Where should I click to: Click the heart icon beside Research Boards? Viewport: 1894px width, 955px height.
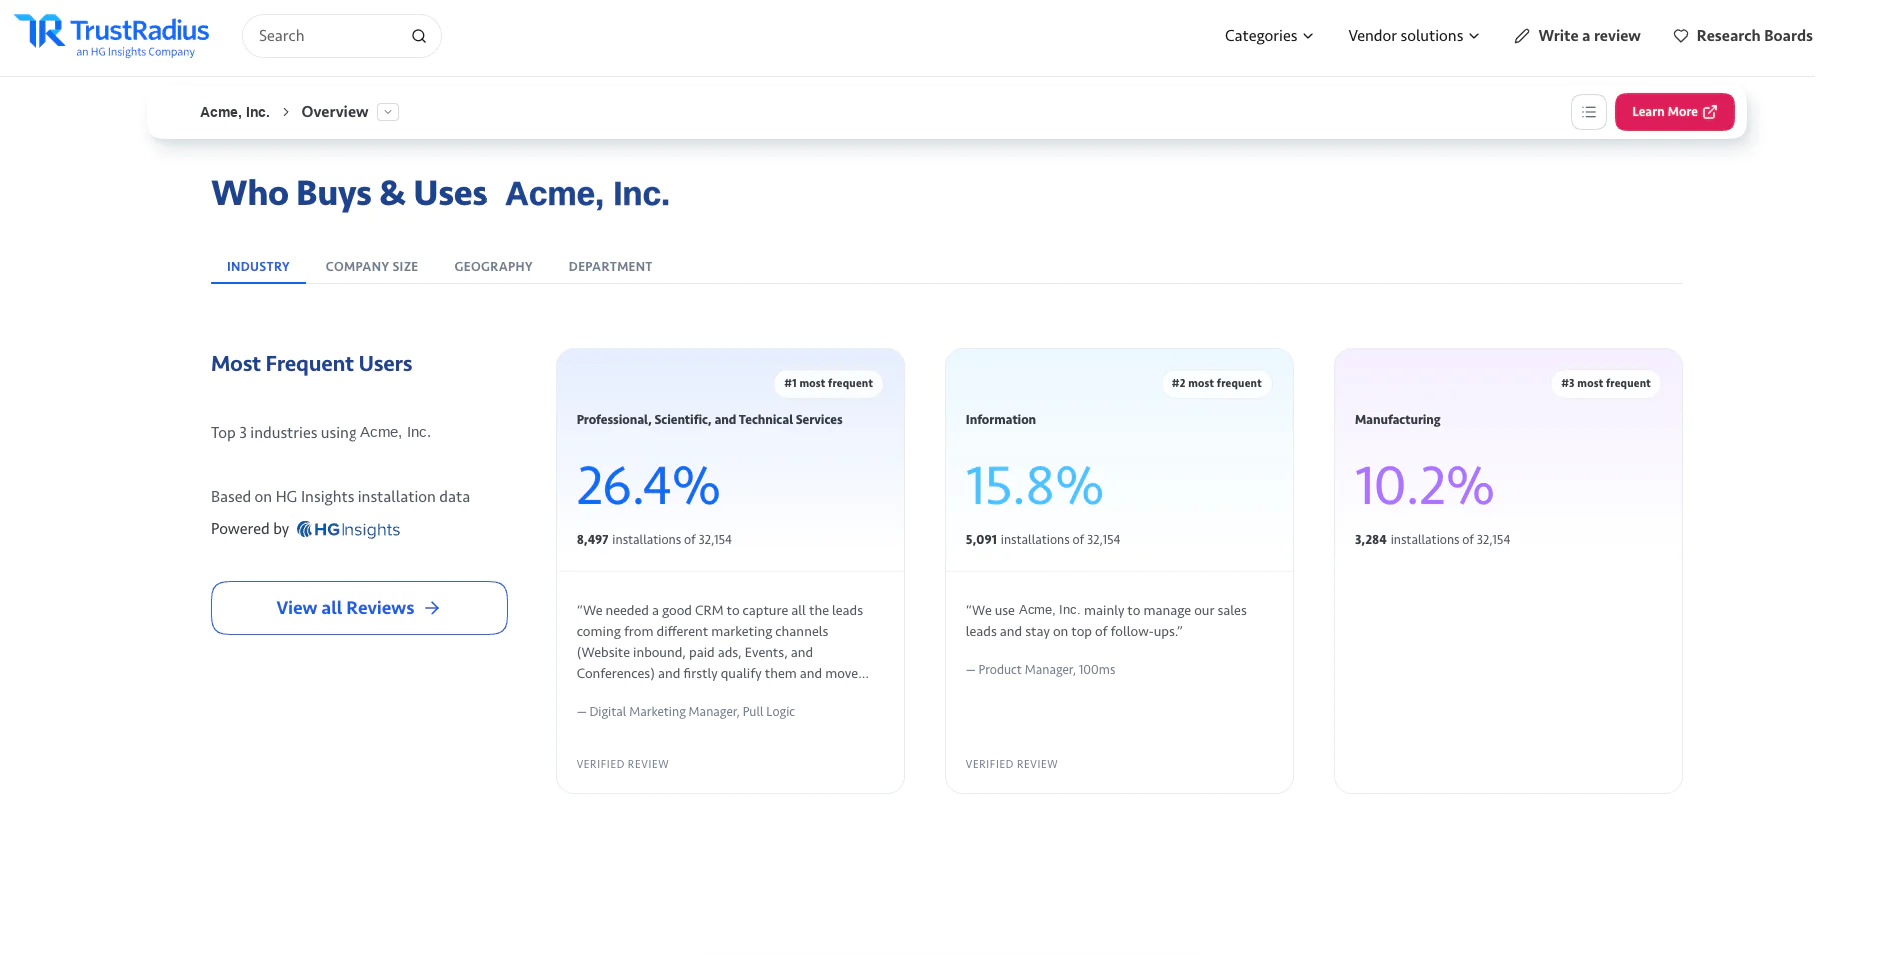click(x=1681, y=36)
